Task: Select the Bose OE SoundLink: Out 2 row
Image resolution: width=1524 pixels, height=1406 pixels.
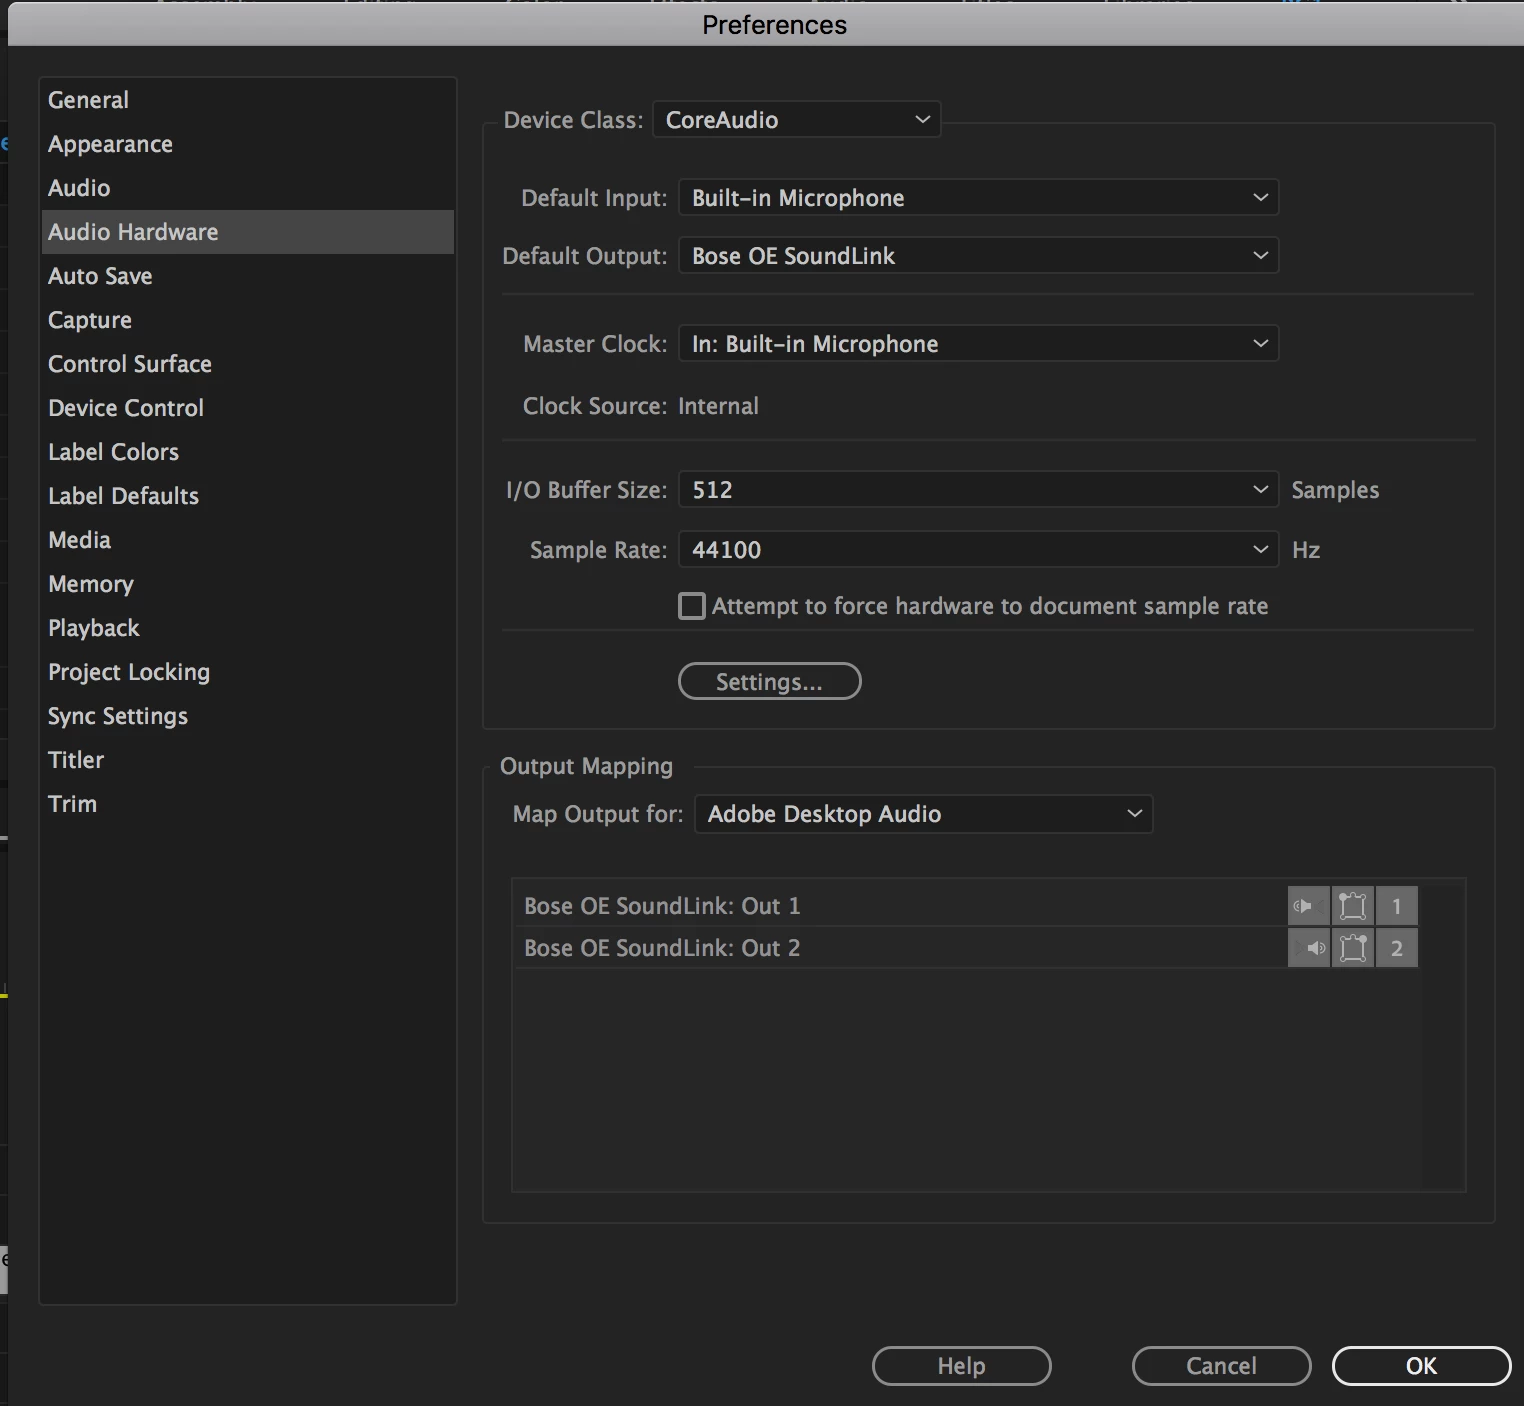Action: (x=965, y=948)
